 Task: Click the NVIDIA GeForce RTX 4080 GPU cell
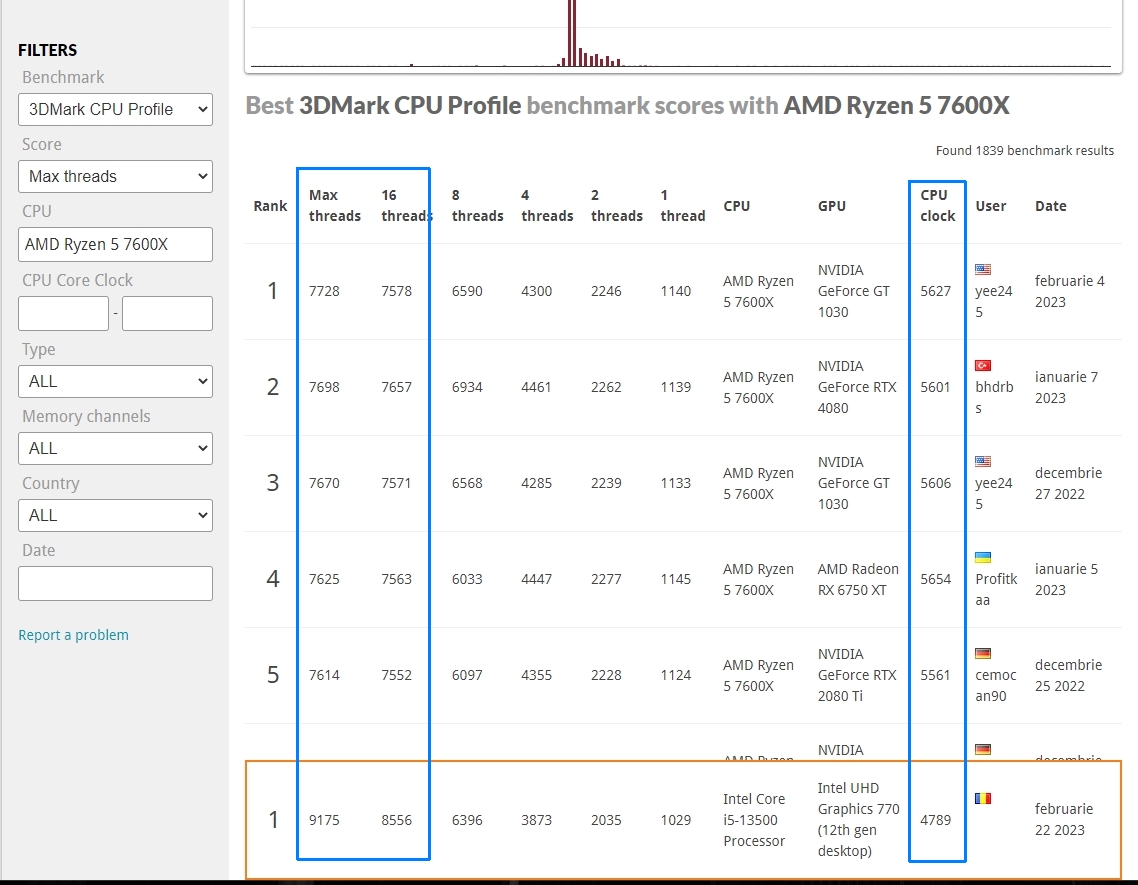857,387
